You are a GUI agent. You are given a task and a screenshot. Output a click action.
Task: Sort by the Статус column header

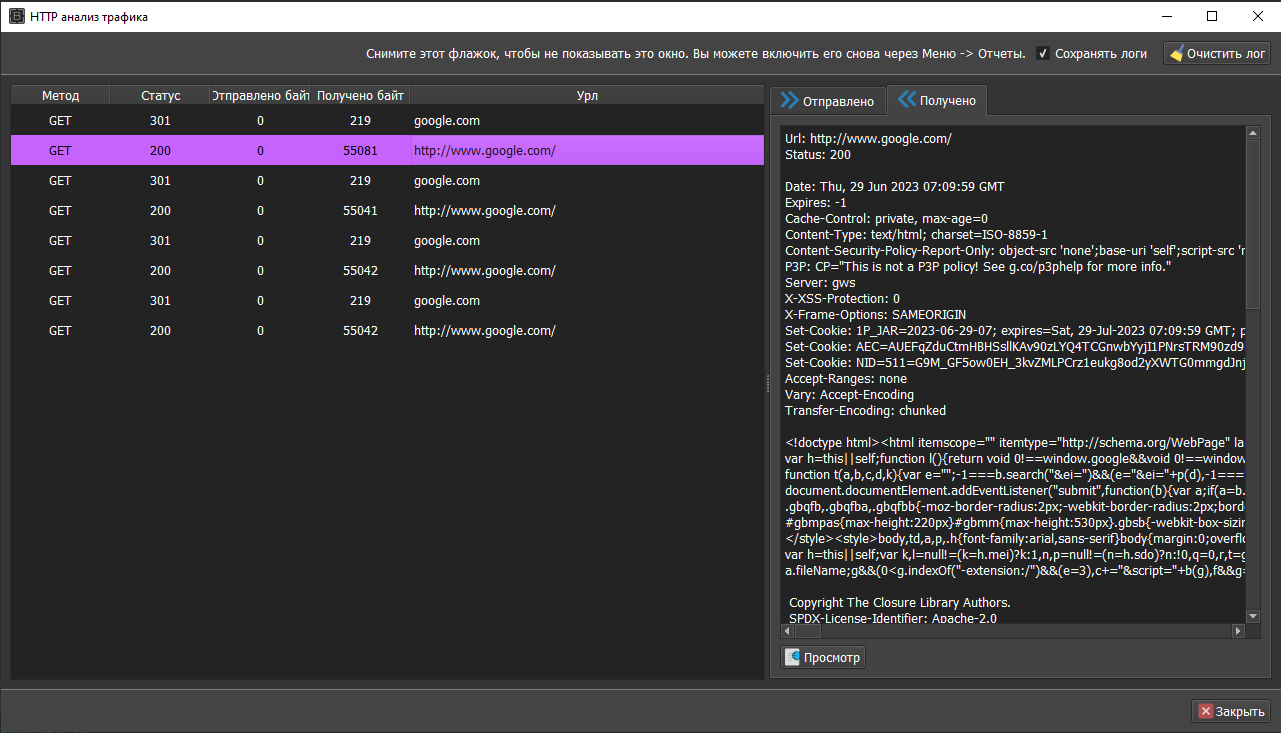coord(160,96)
